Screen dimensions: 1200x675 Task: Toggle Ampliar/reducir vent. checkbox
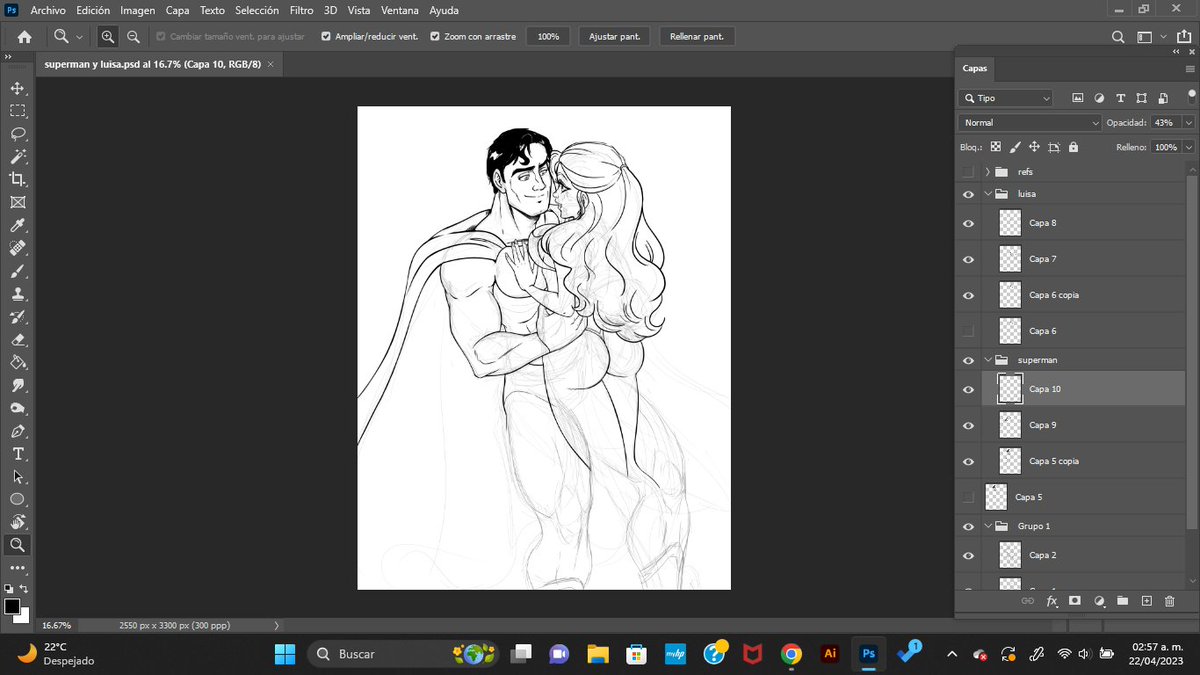coord(326,36)
